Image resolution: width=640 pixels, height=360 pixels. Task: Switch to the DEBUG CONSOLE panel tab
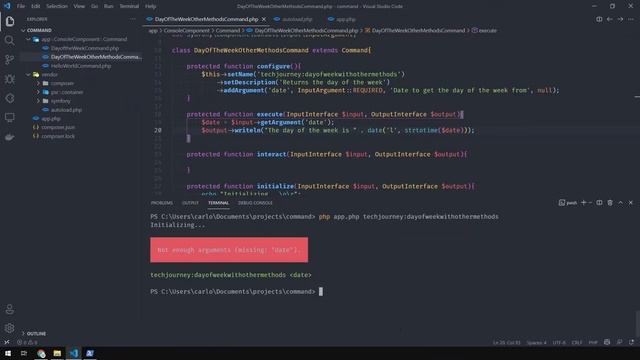point(255,203)
